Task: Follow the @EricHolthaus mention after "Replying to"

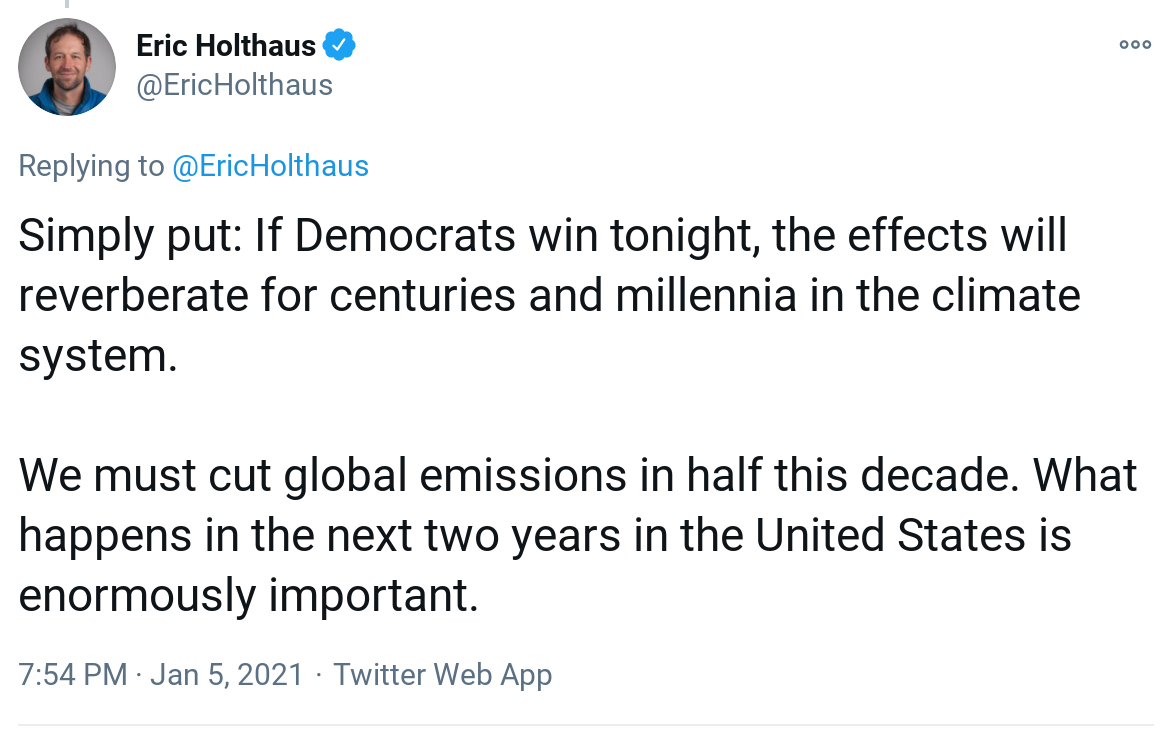Action: point(270,166)
